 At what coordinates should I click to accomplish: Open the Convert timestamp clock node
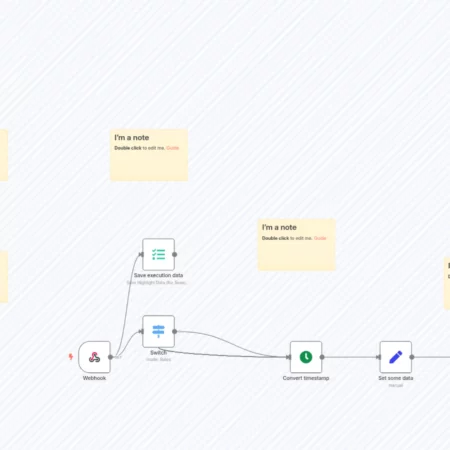[306, 357]
